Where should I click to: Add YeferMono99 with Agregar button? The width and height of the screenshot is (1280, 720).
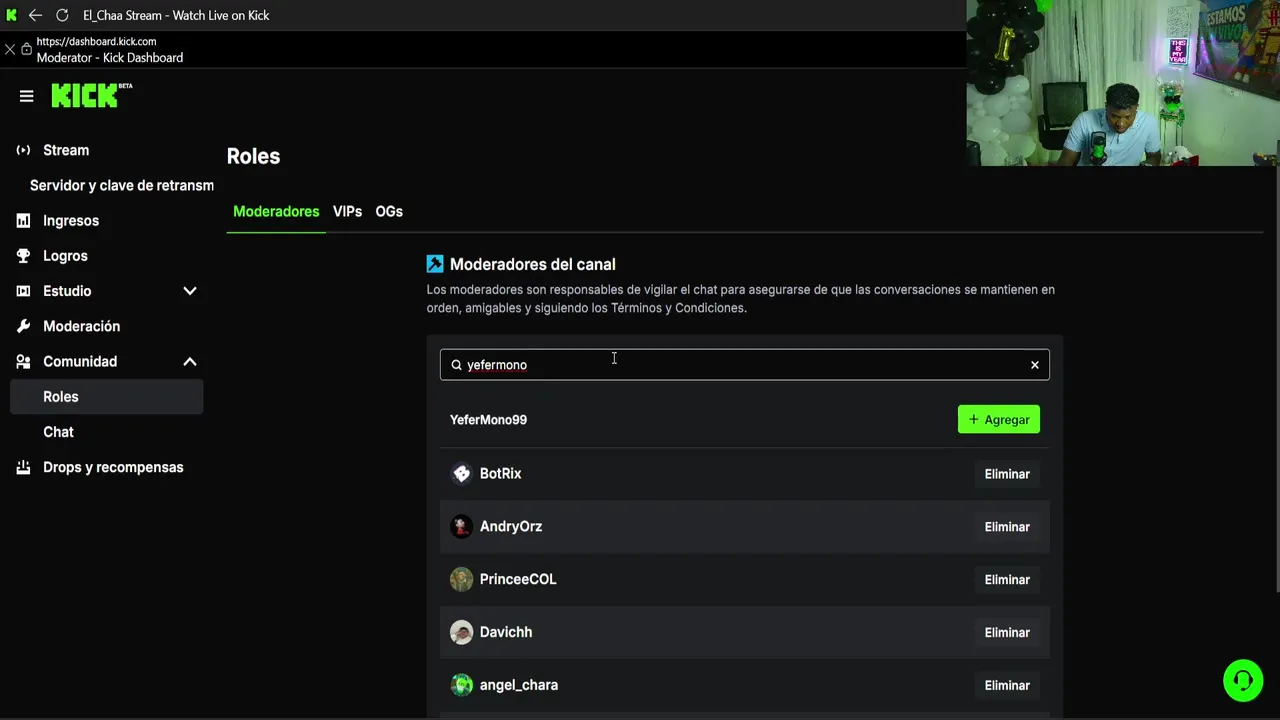[999, 419]
